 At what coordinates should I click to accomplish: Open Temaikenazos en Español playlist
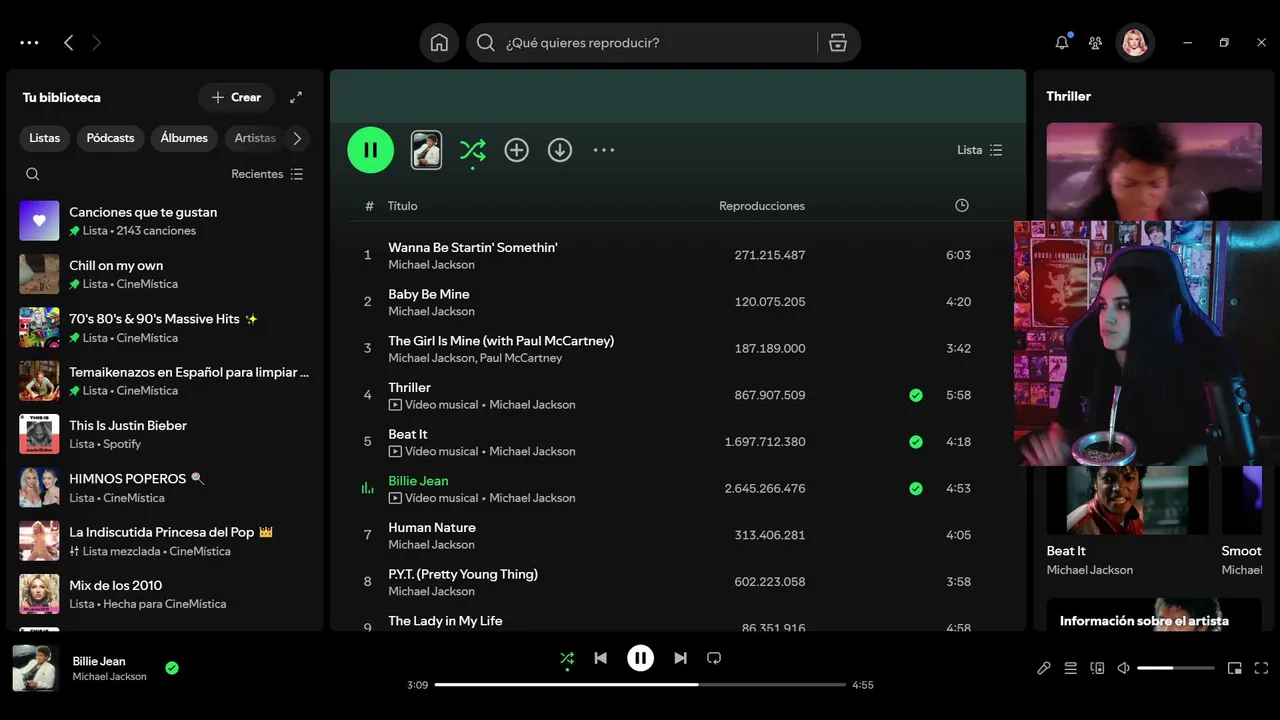(165, 381)
